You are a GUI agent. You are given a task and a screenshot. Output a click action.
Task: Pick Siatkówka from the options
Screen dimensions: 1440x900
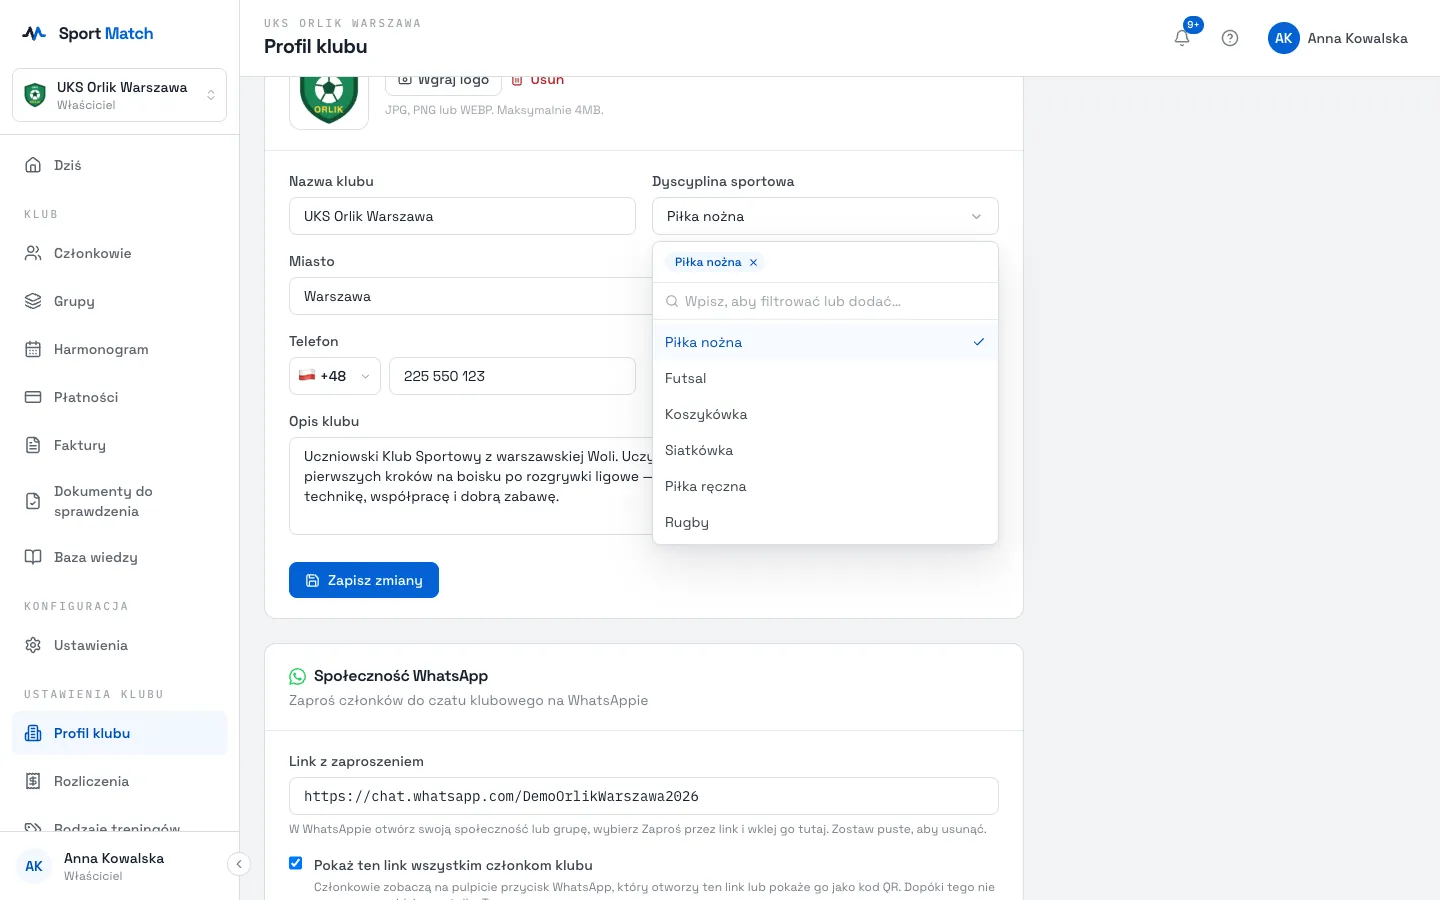(x=825, y=450)
